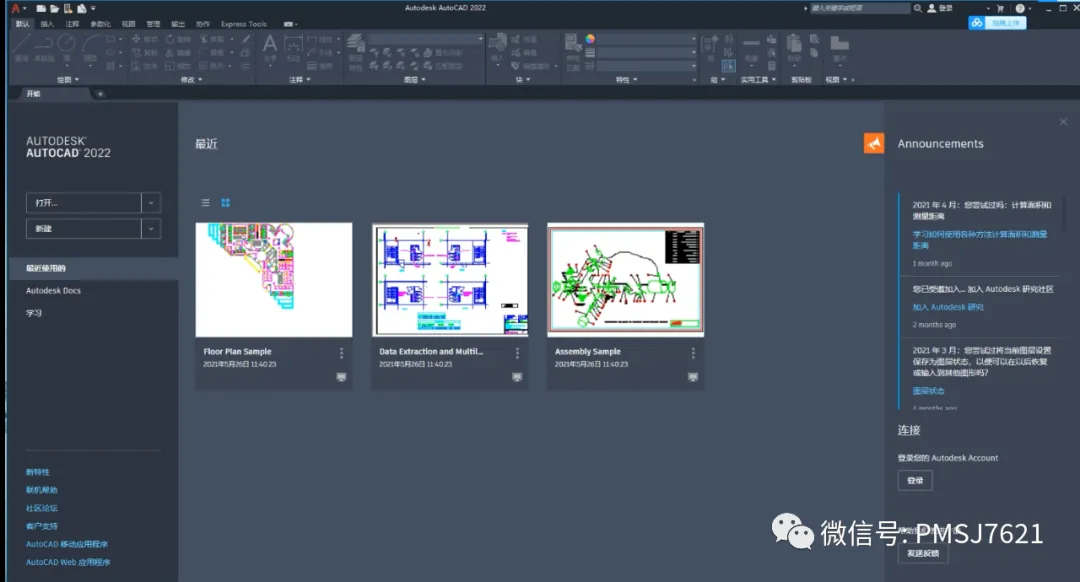Expand the 新建 dropdown arrow
The height and width of the screenshot is (582, 1080).
pyautogui.click(x=151, y=229)
